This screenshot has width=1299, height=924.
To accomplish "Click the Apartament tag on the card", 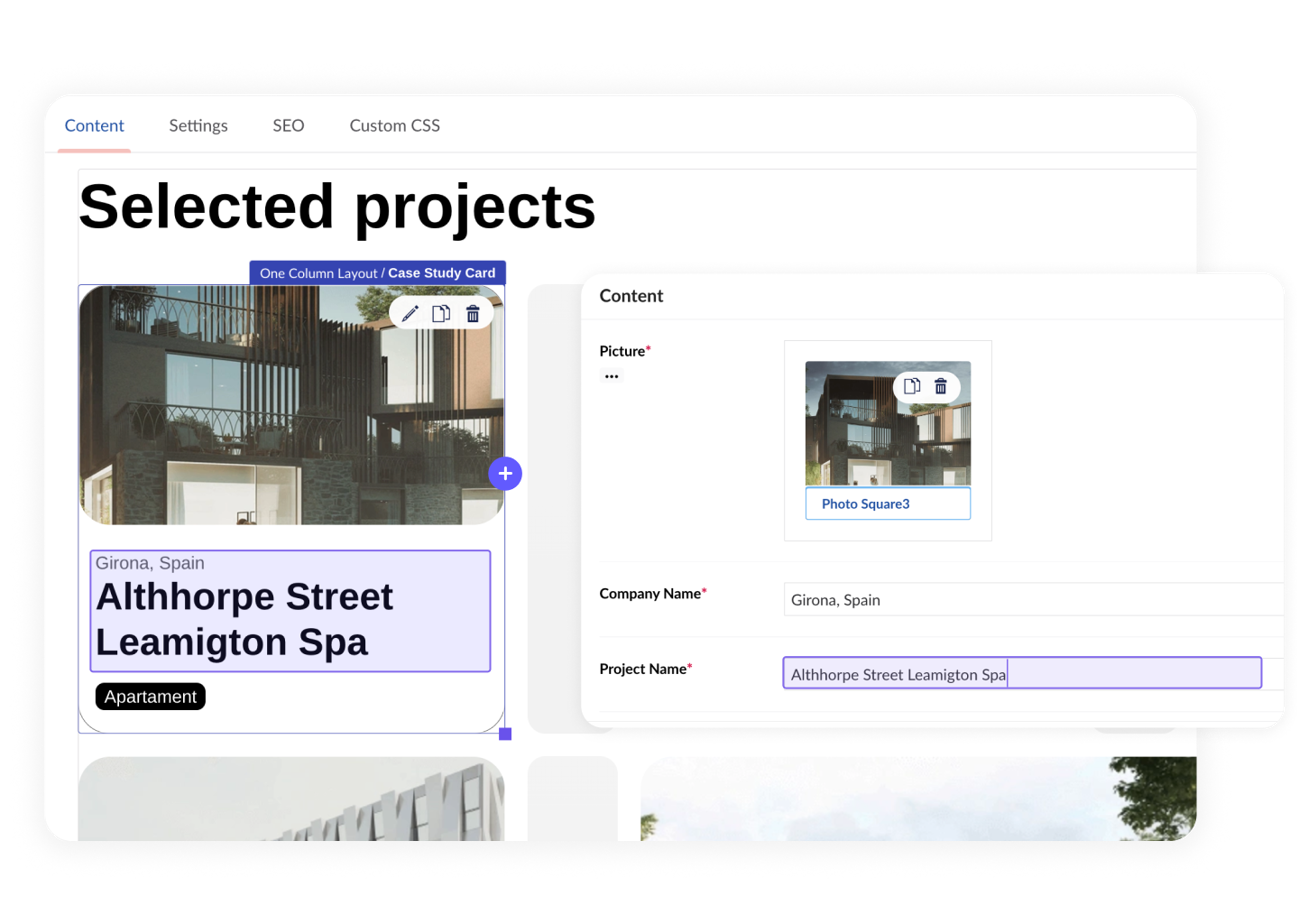I will (x=150, y=696).
